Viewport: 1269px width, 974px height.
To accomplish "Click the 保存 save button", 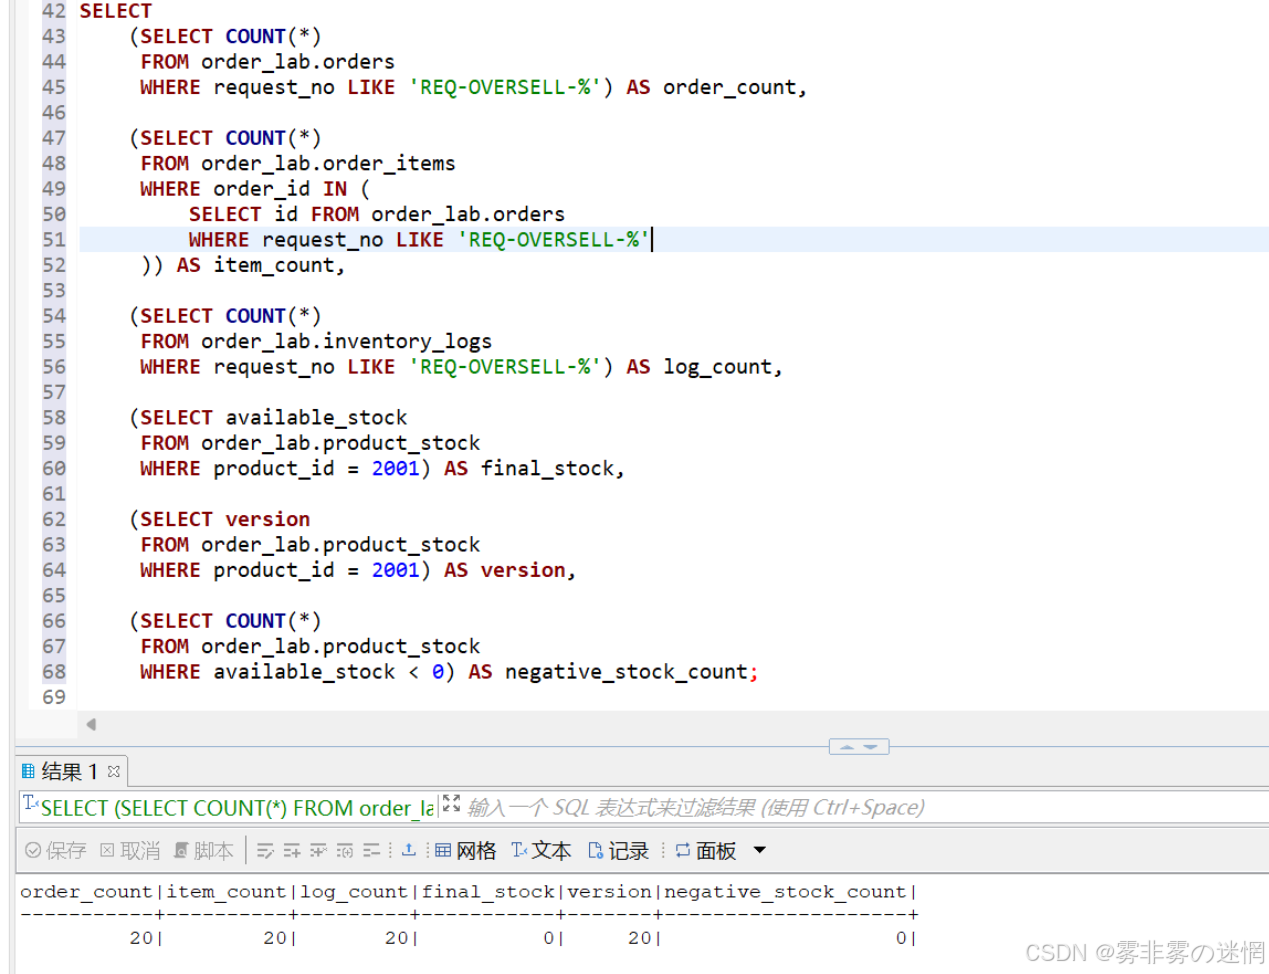I will (56, 851).
